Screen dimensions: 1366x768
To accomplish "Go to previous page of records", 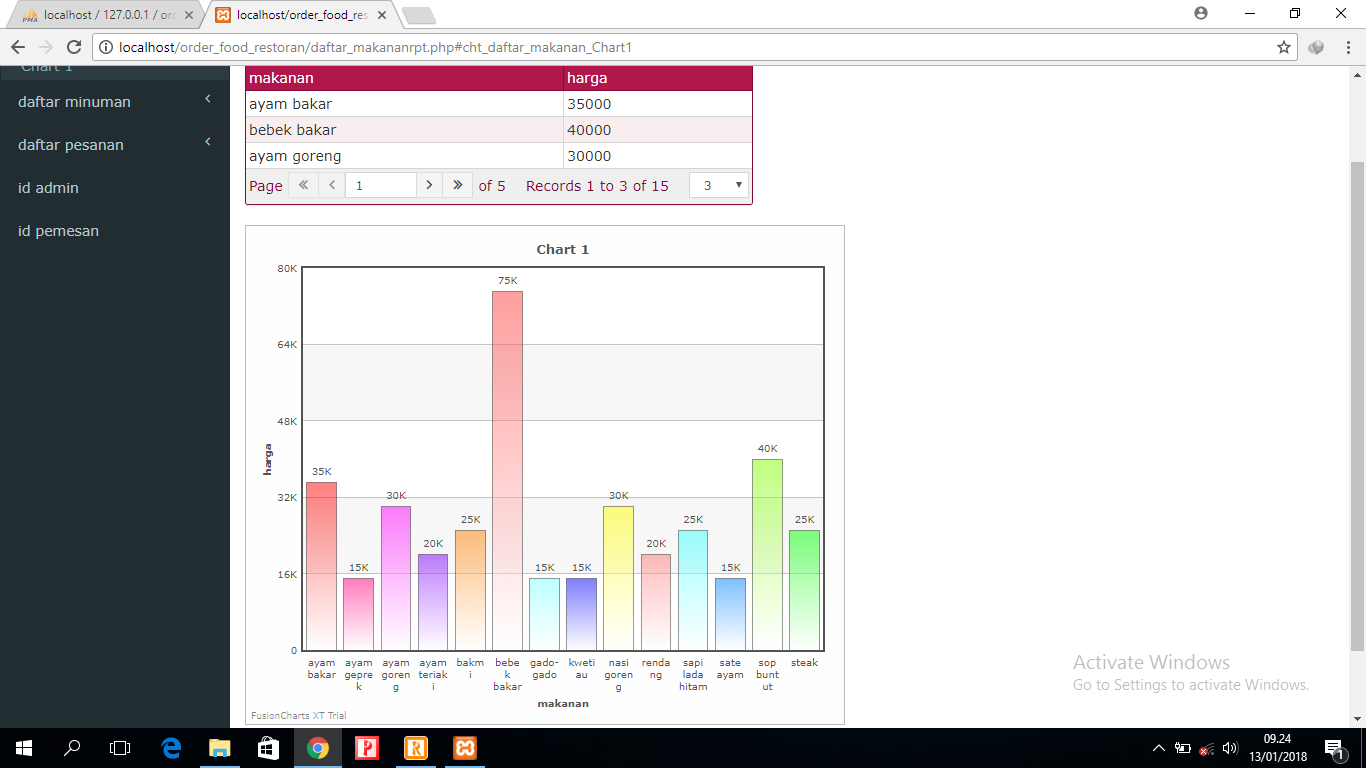I will (332, 185).
